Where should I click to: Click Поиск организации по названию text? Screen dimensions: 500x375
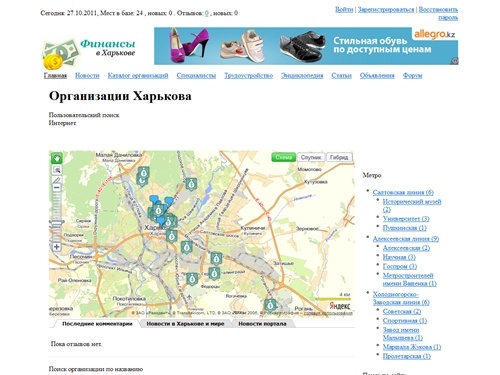tap(96, 369)
